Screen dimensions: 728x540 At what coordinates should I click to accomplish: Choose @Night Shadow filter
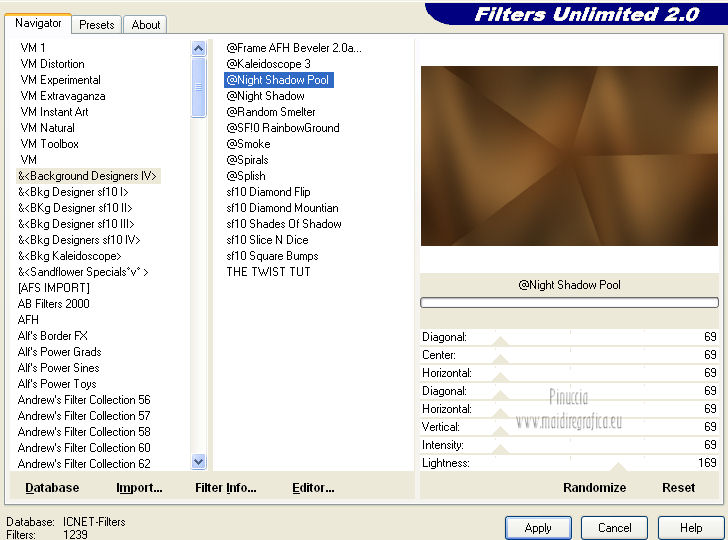pyautogui.click(x=266, y=96)
